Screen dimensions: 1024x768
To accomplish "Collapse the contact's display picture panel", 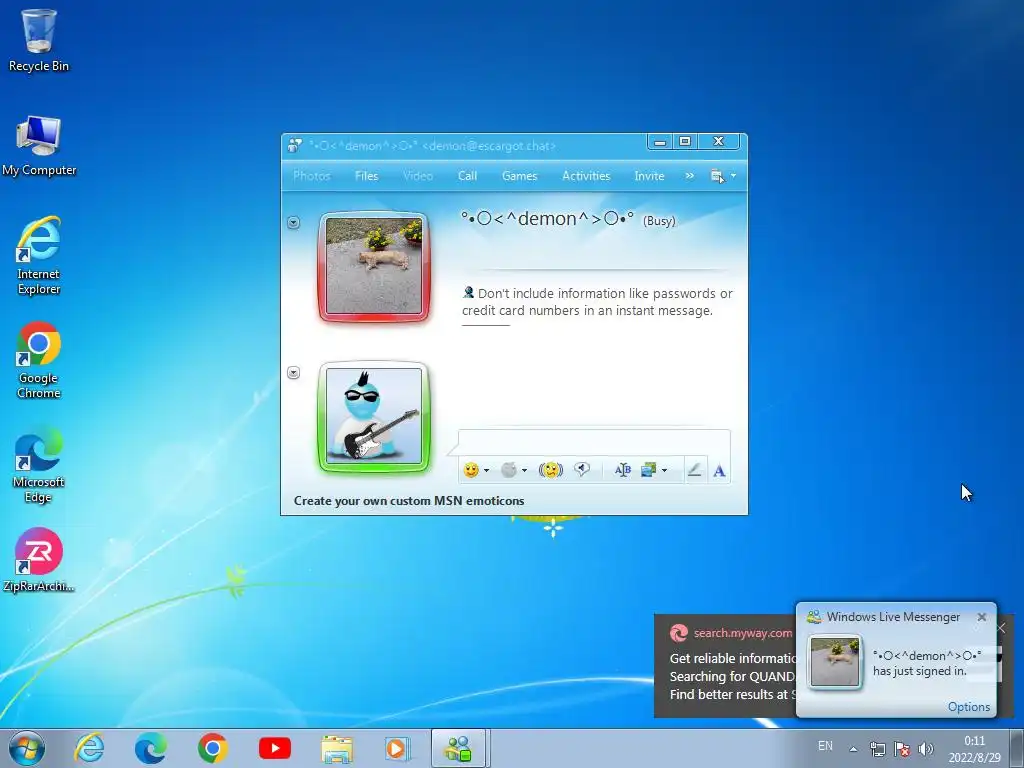I will pyautogui.click(x=294, y=223).
